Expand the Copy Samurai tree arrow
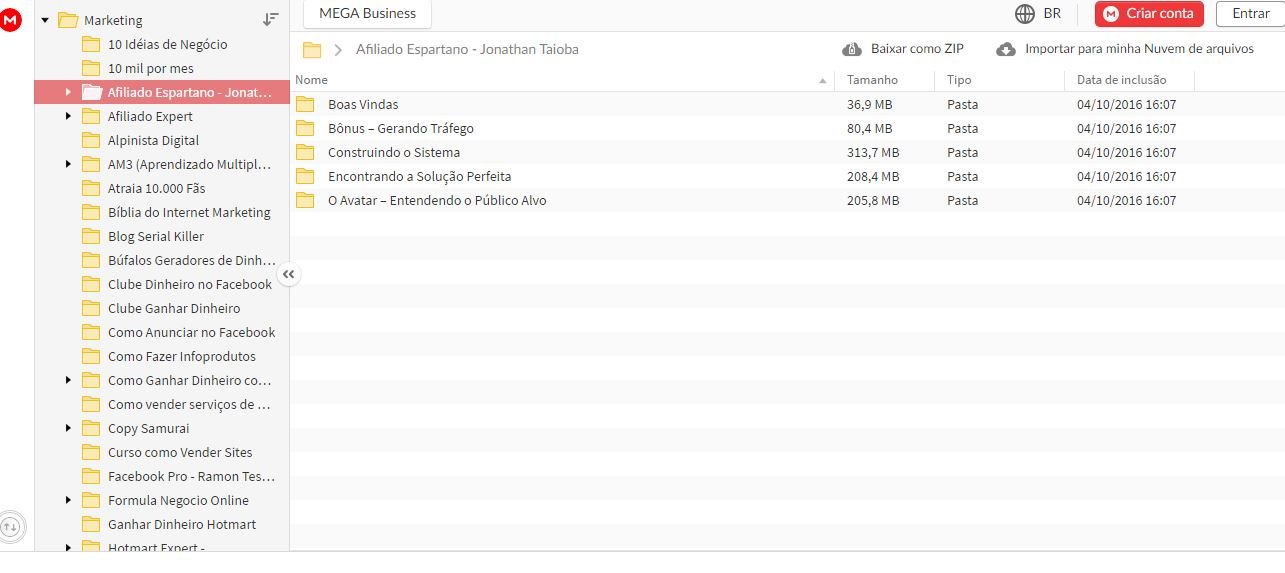 click(x=68, y=428)
